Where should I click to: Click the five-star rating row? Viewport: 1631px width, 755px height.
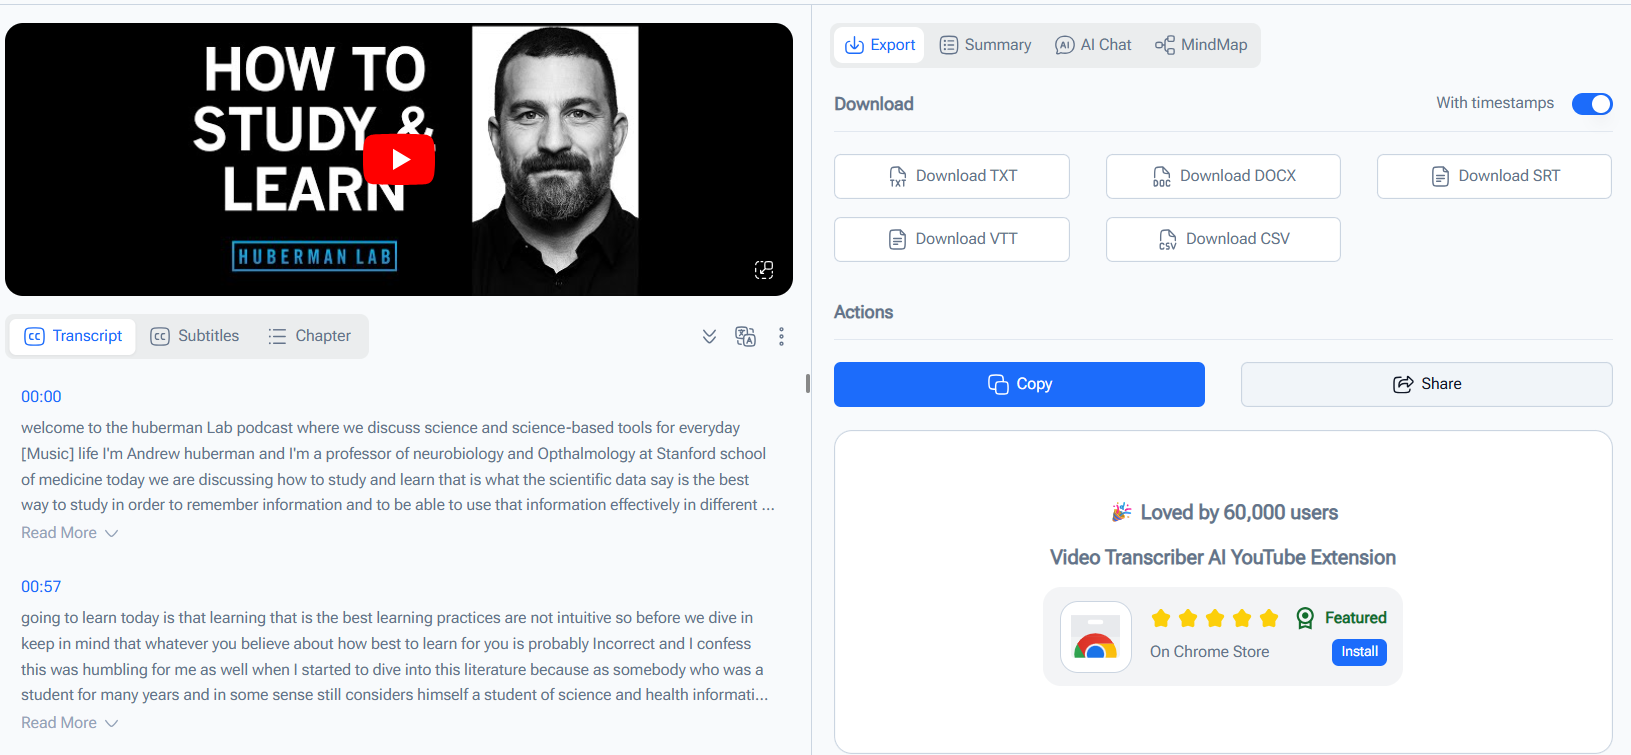click(x=1215, y=618)
